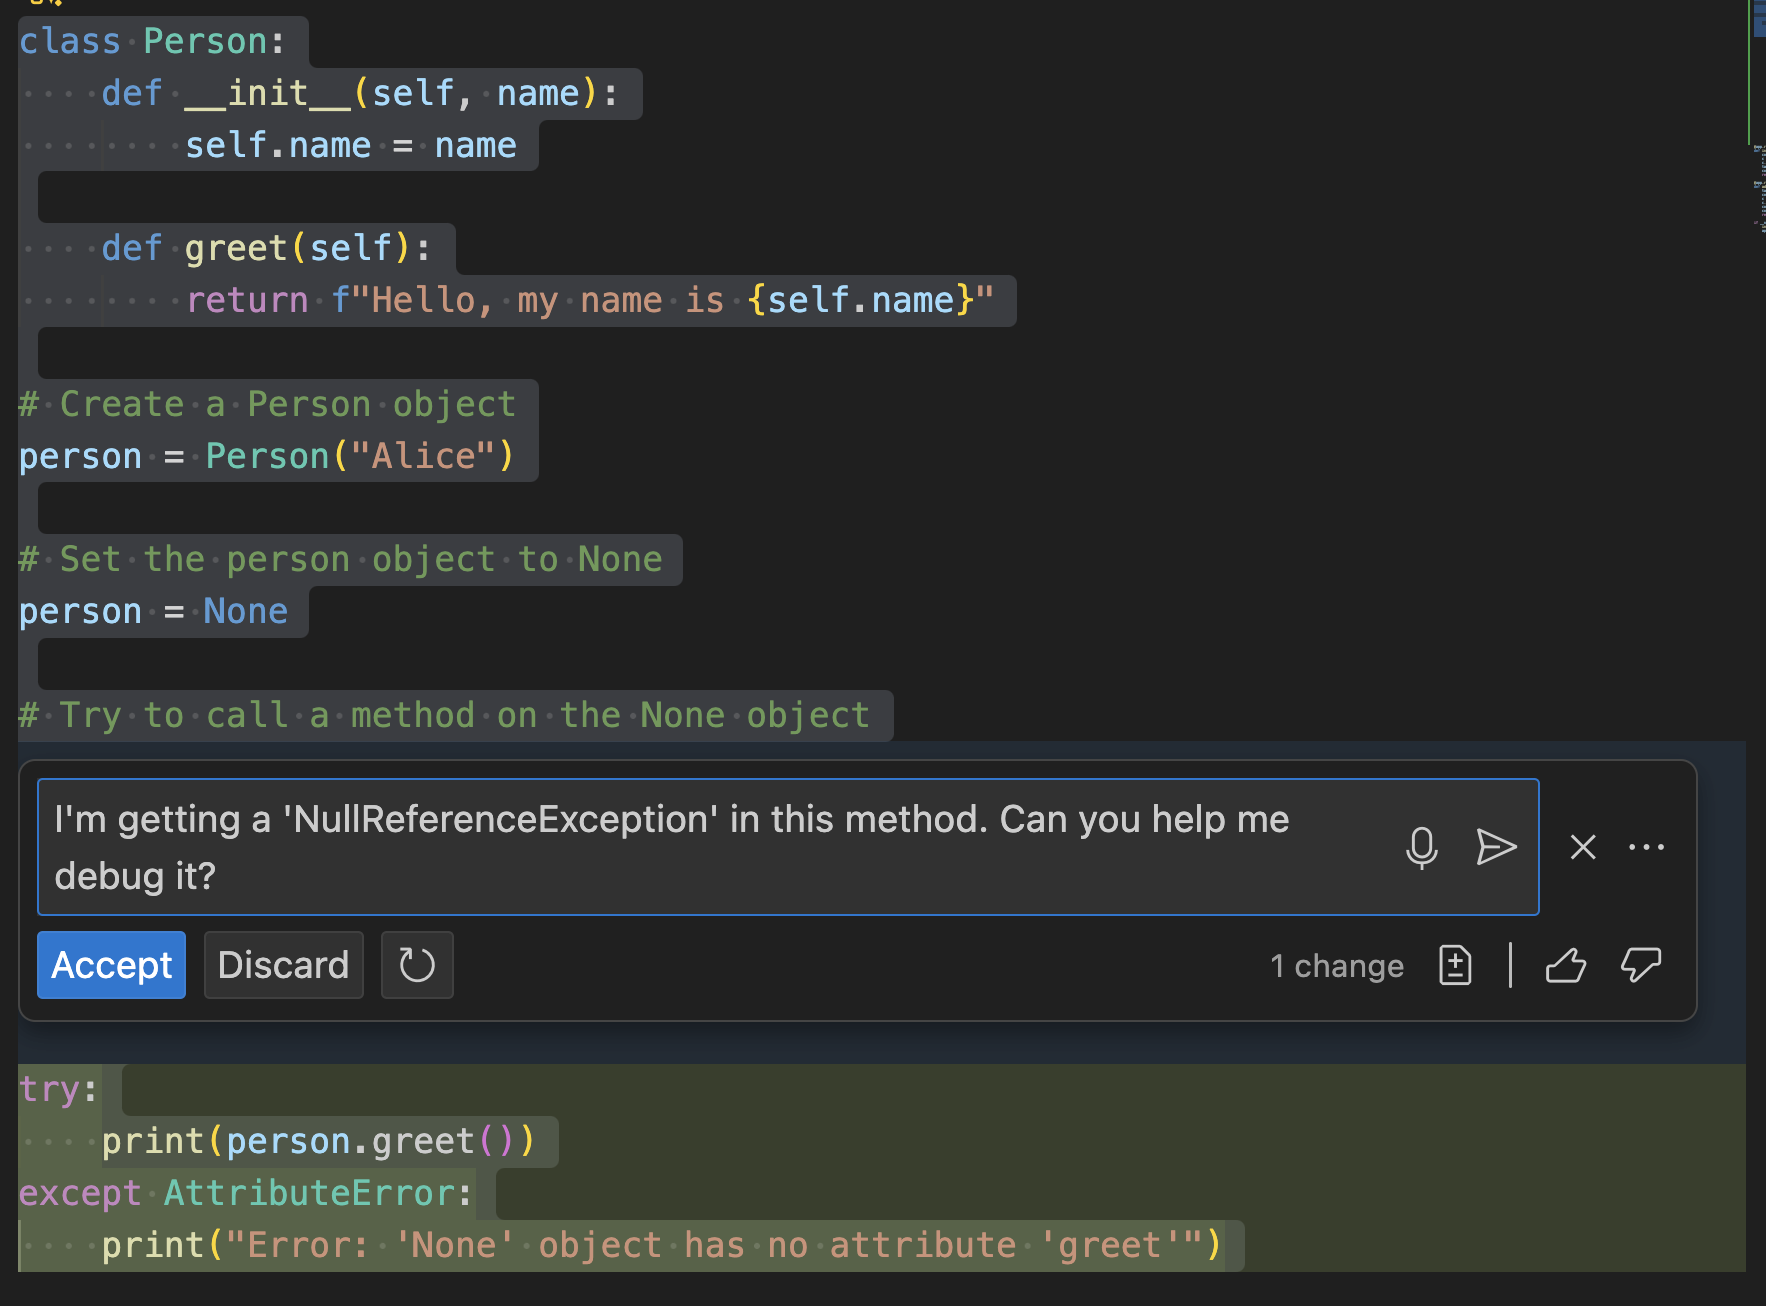Viewport: 1766px width, 1306px height.
Task: Rerun the request using the circular arrow icon
Action: [417, 965]
